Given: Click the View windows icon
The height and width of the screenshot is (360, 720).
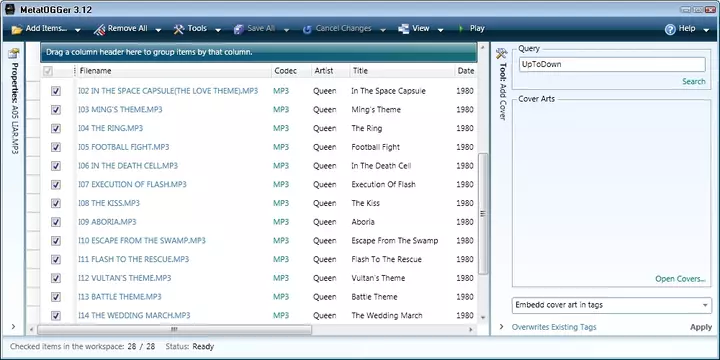Looking at the screenshot, I should point(403,29).
